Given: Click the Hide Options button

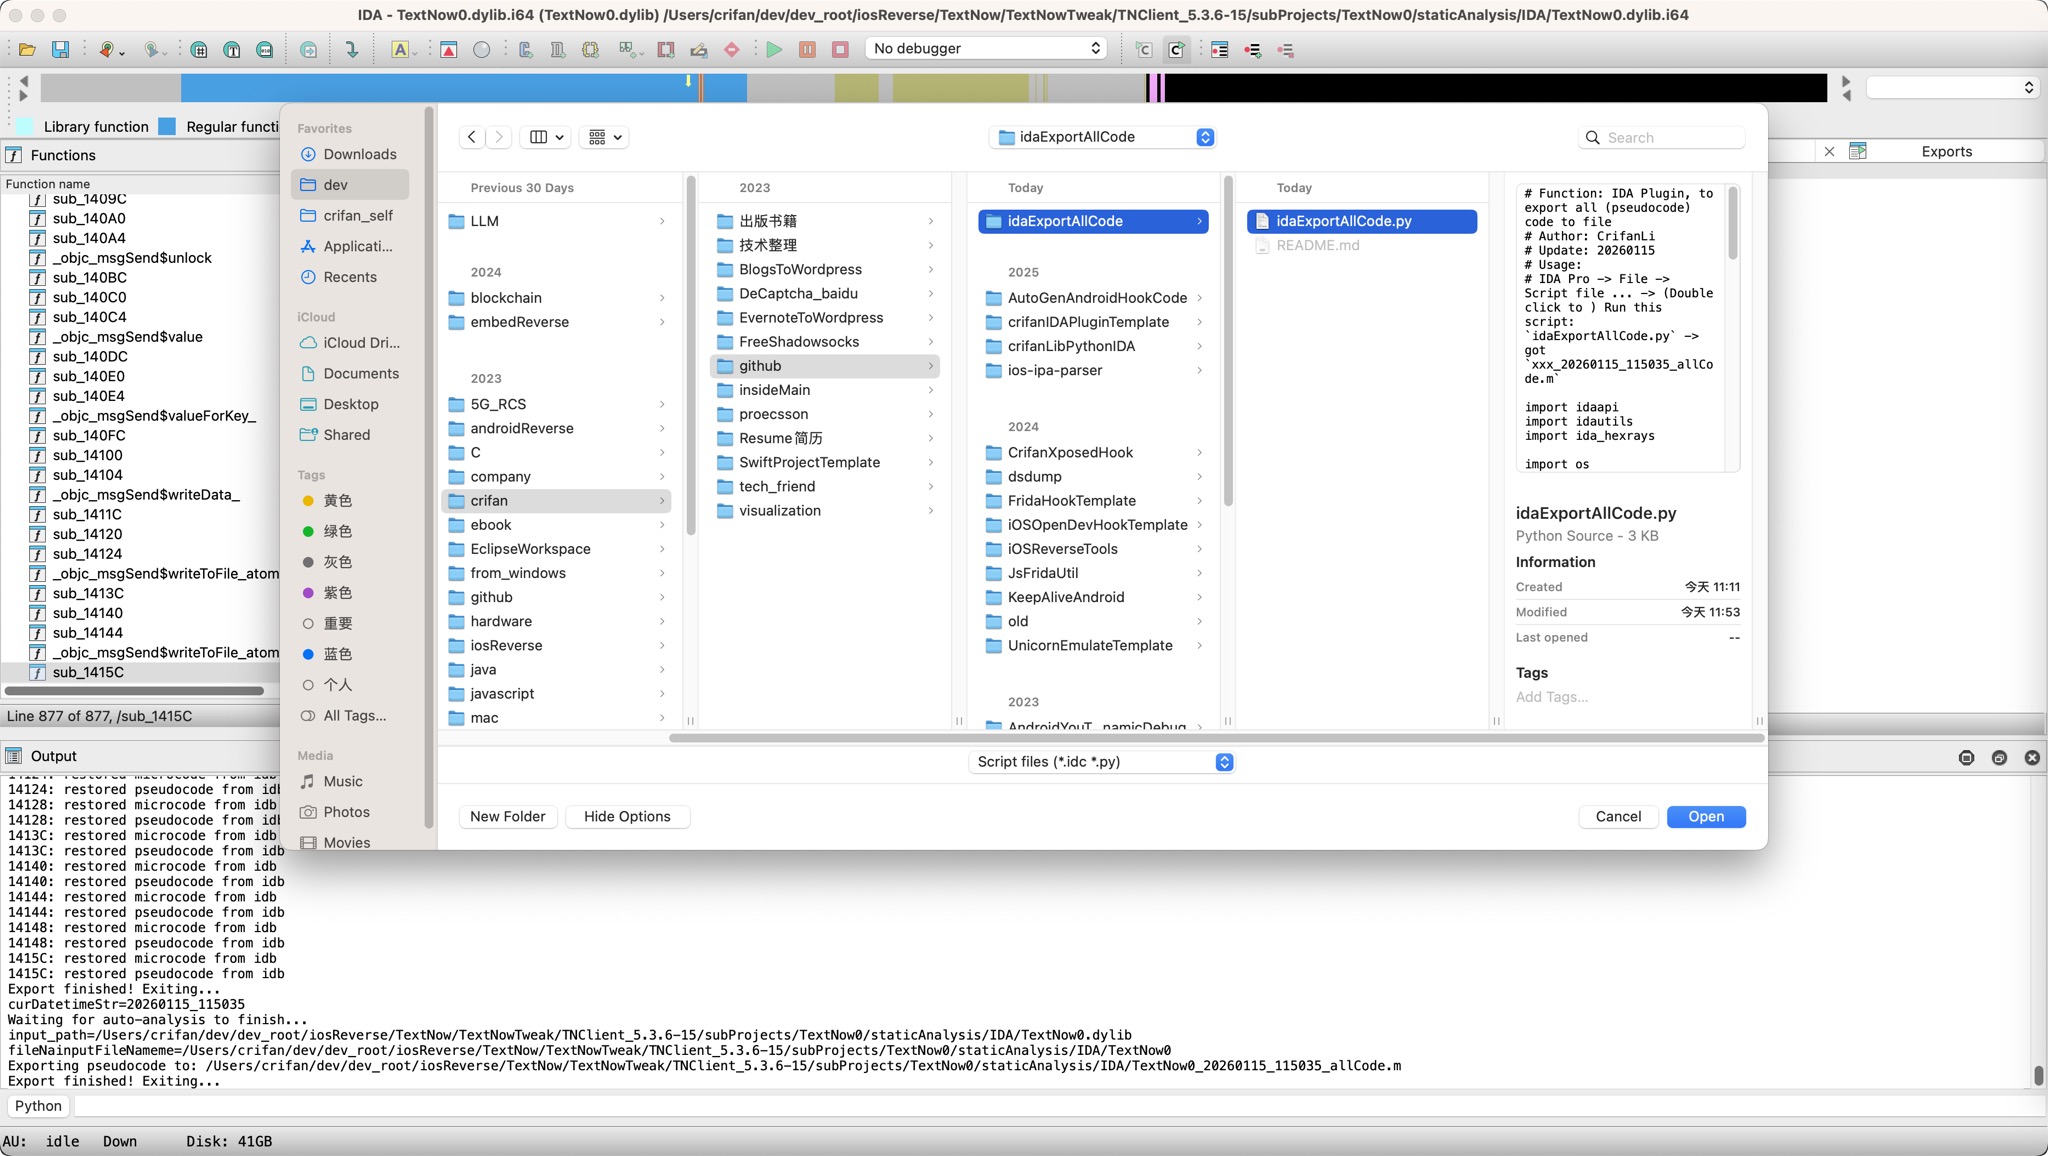Looking at the screenshot, I should tap(627, 816).
